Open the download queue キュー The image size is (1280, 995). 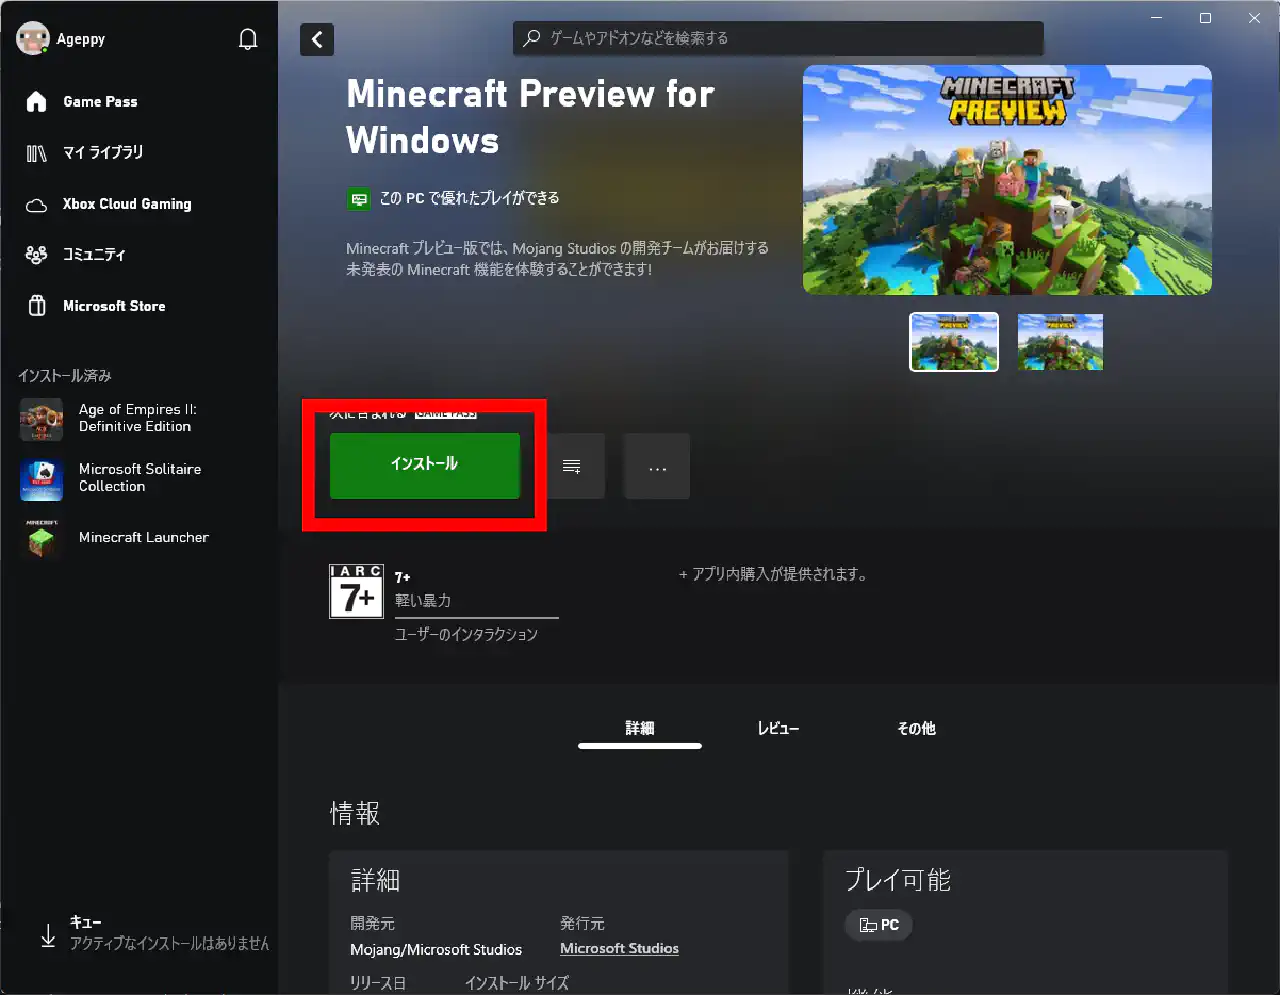point(155,933)
